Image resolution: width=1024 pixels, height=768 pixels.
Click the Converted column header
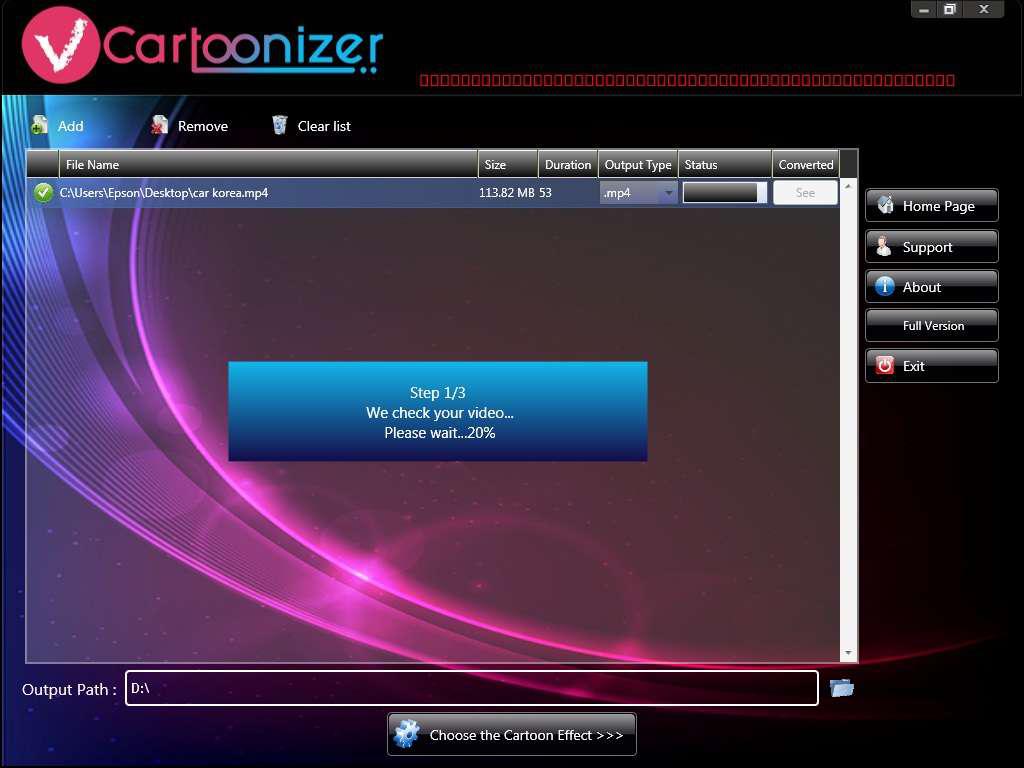pos(805,164)
